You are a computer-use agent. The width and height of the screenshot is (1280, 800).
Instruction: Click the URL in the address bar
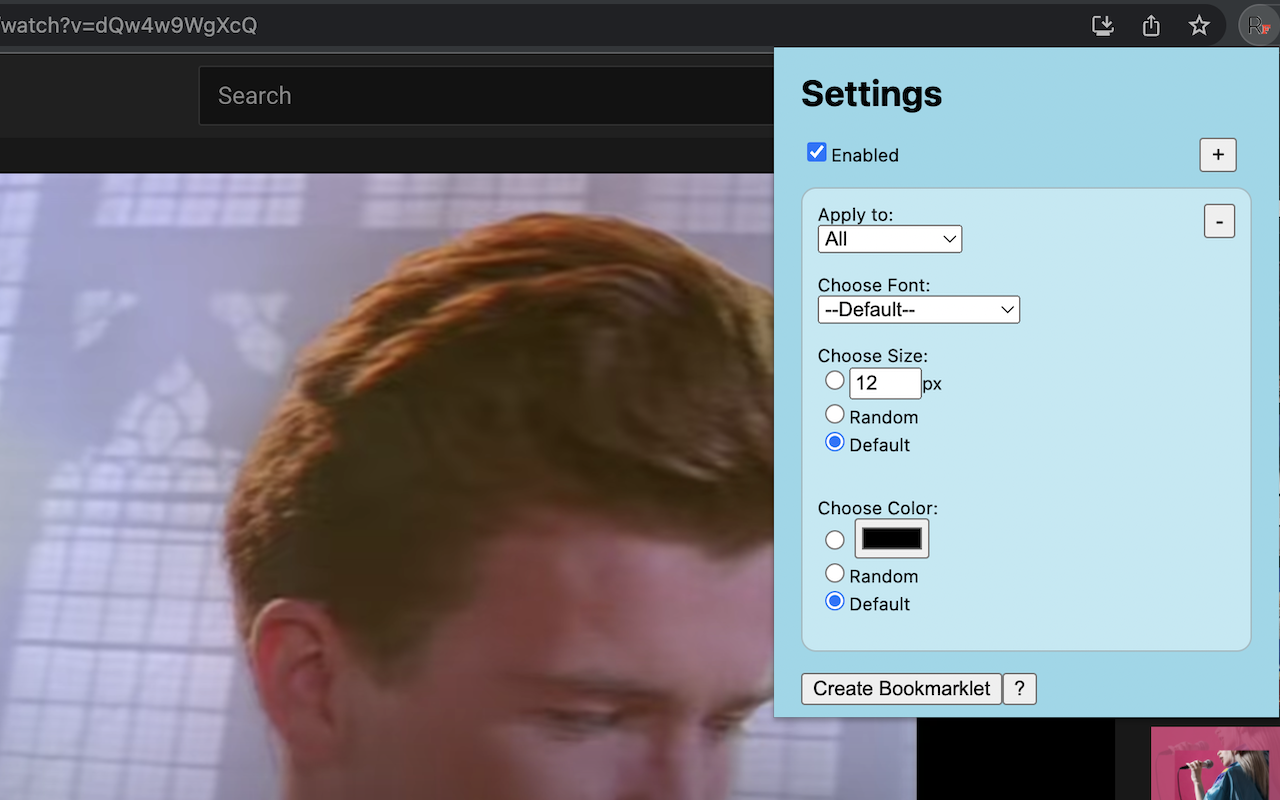click(x=129, y=26)
